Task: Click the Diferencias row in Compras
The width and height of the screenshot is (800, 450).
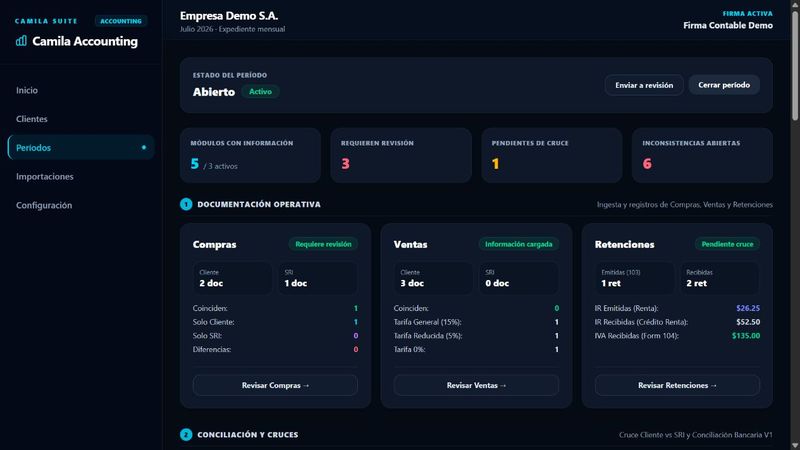Action: pyautogui.click(x=275, y=349)
